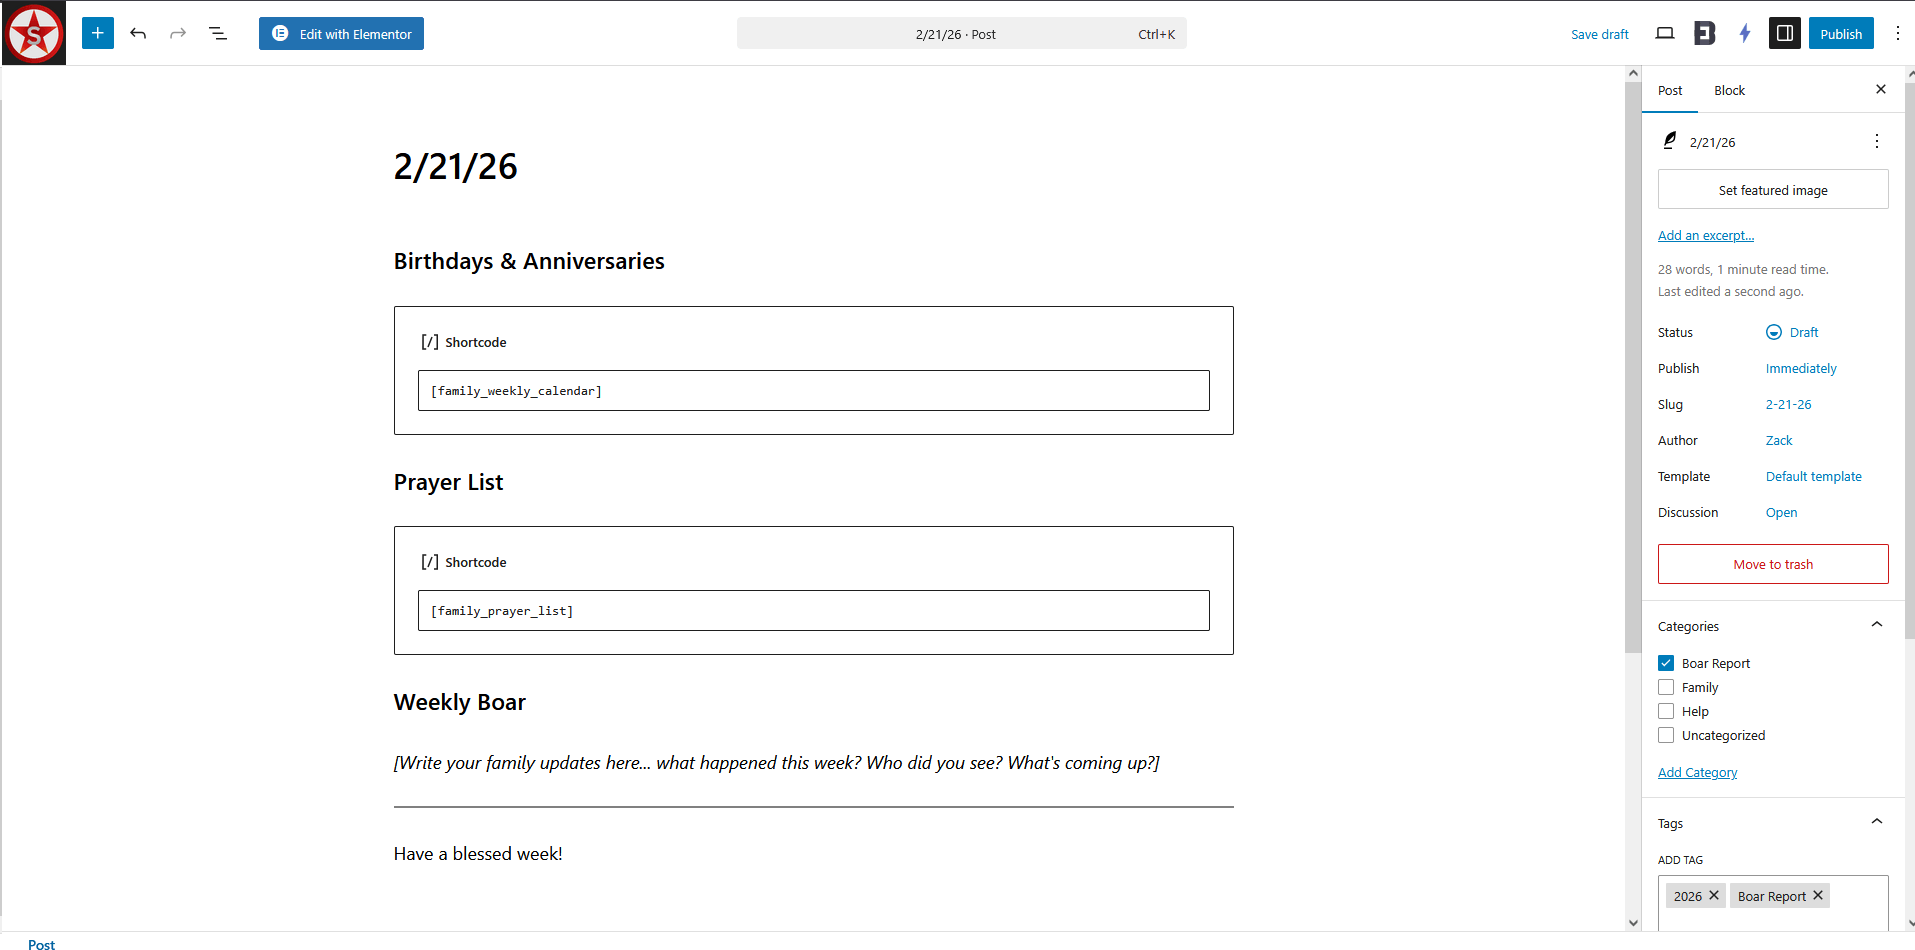Toggle the settings sidebar icon

pos(1784,33)
